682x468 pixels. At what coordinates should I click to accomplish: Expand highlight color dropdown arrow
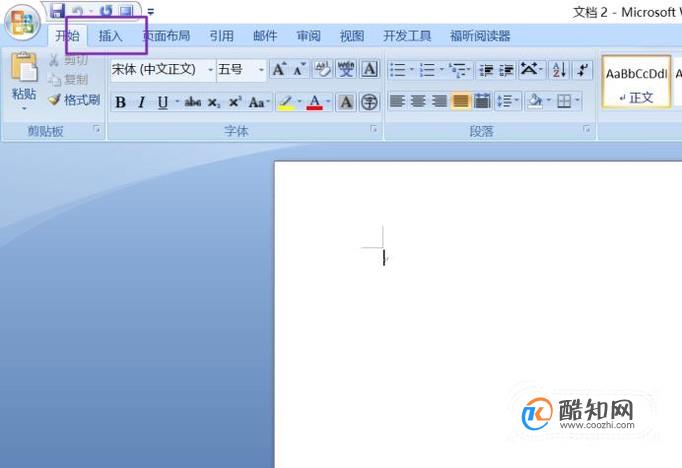pyautogui.click(x=300, y=102)
